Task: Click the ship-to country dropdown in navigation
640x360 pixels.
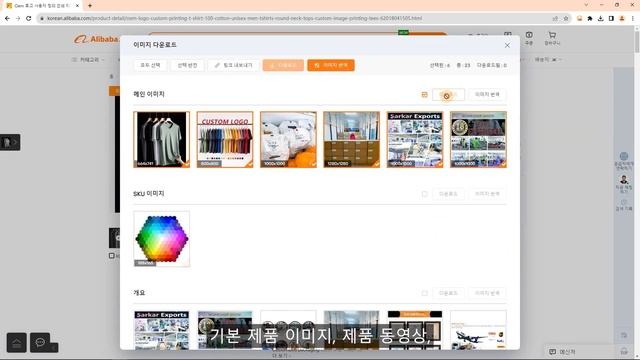Action: (x=548, y=60)
